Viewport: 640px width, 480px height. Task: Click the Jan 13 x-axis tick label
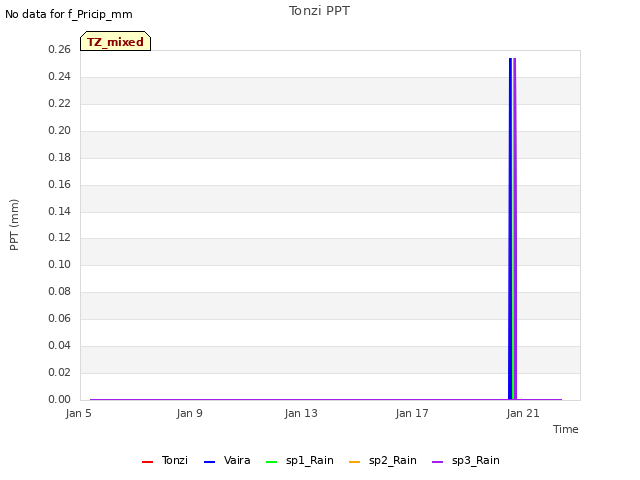pyautogui.click(x=301, y=413)
